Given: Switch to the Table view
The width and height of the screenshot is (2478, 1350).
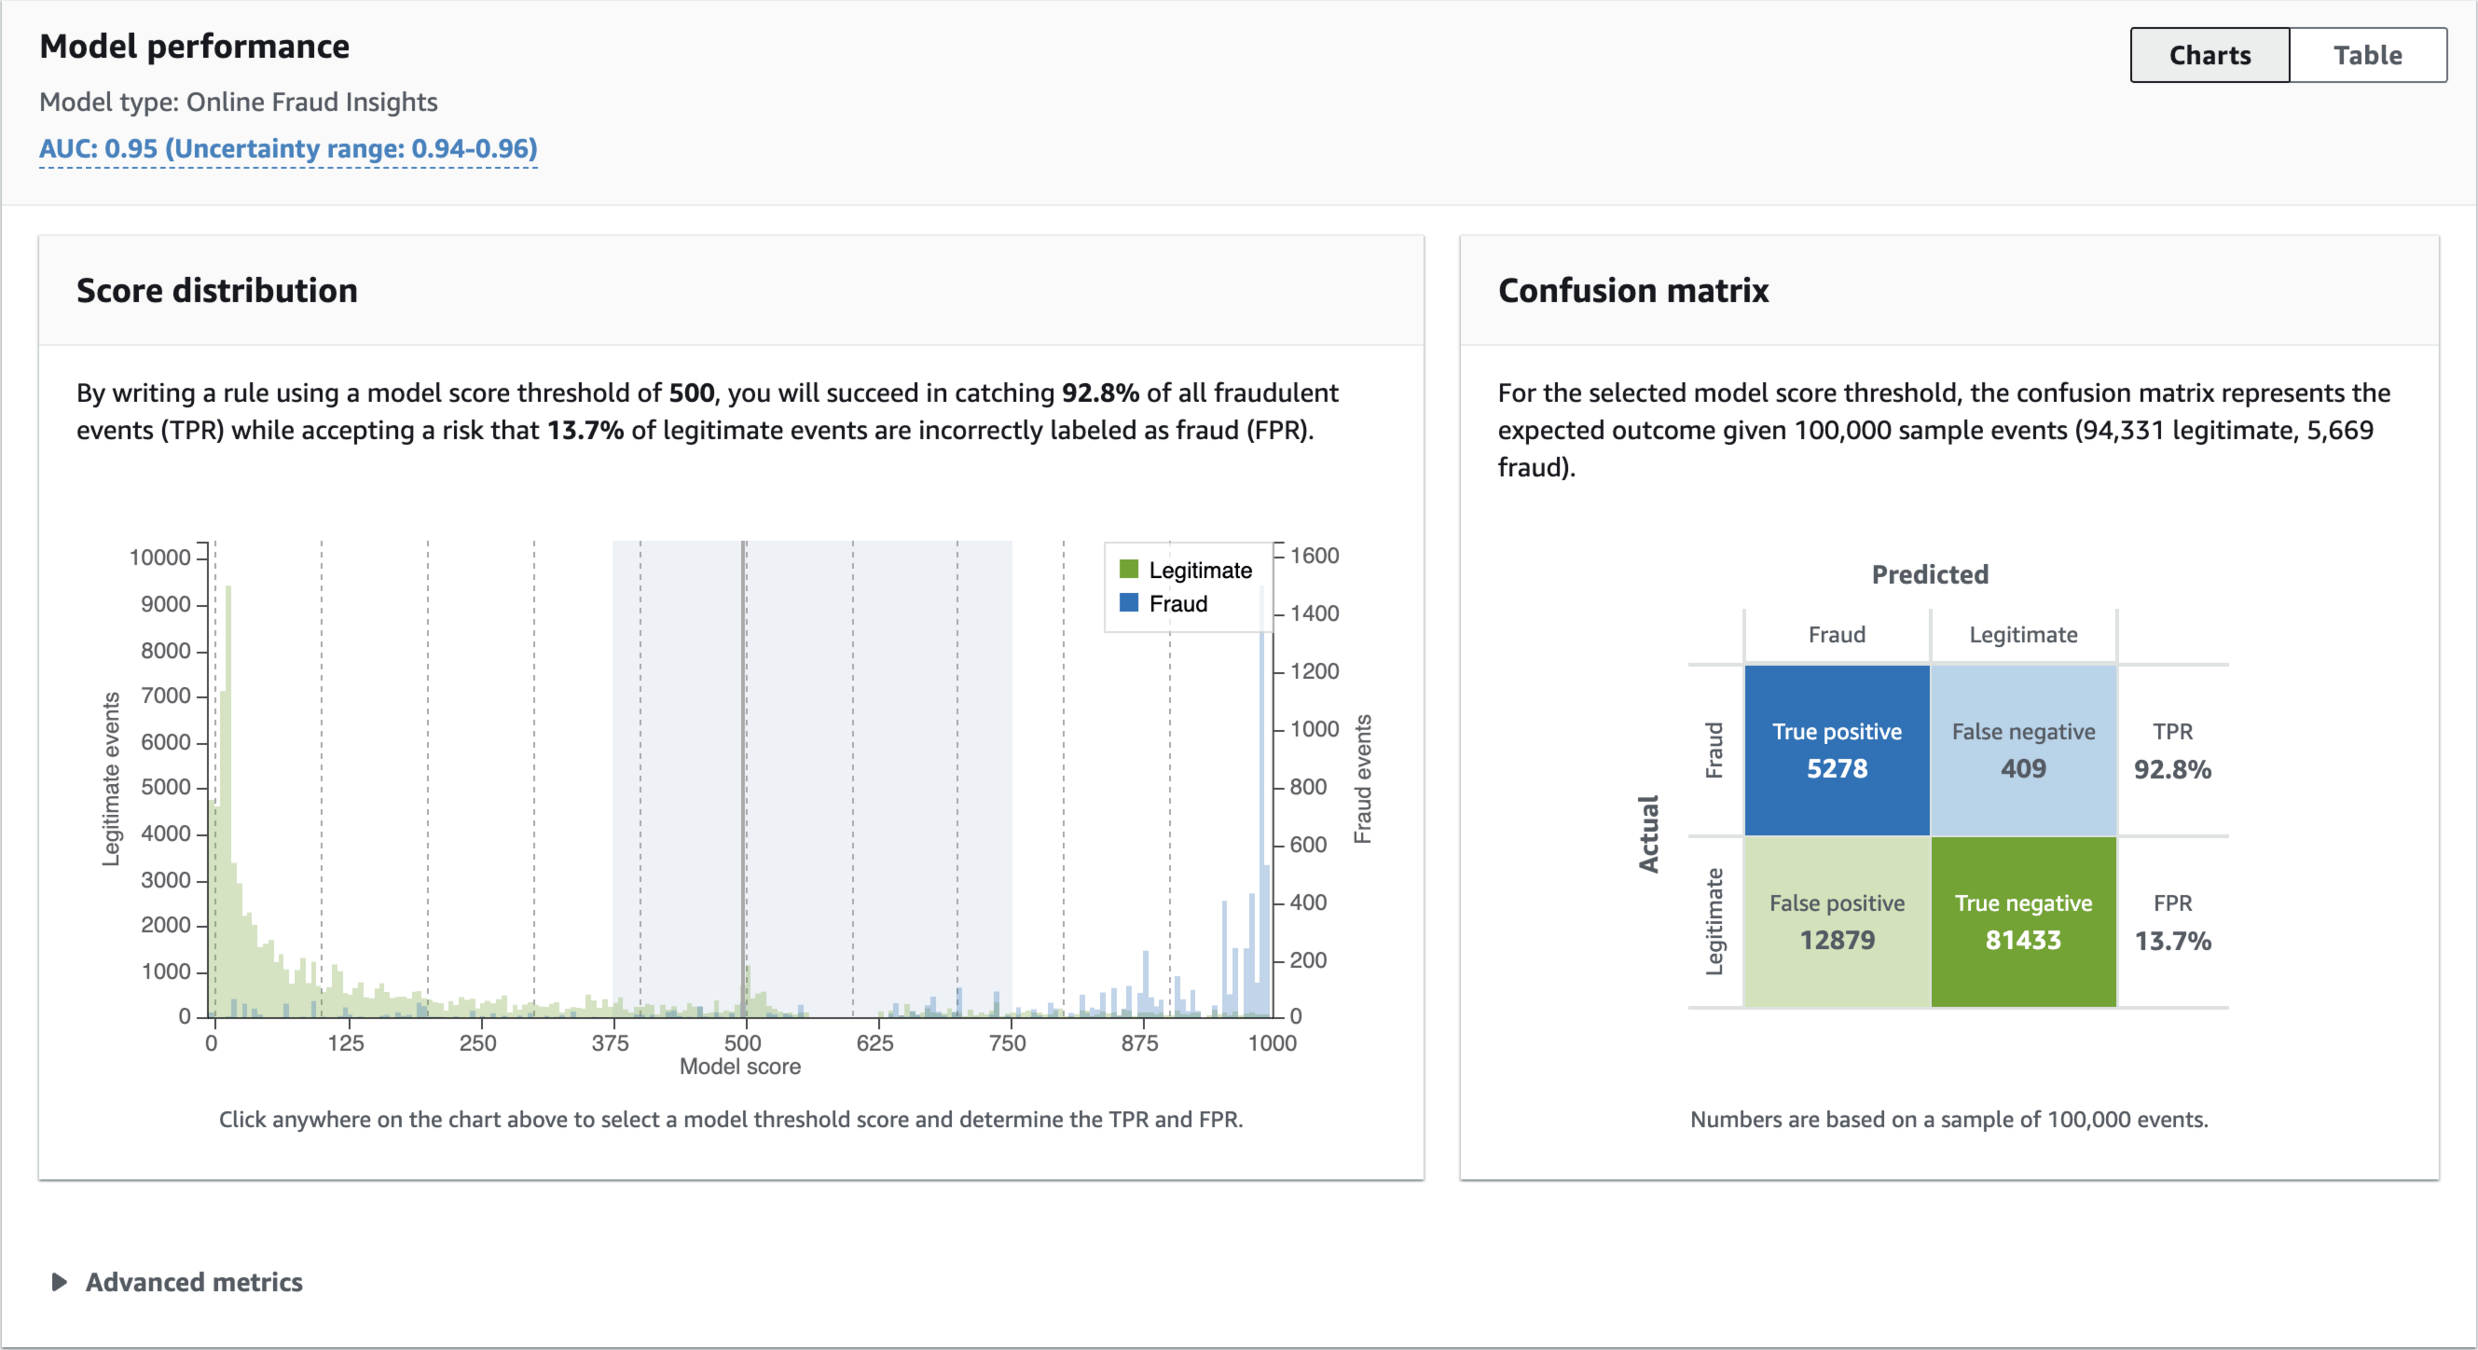Looking at the screenshot, I should coord(2367,55).
